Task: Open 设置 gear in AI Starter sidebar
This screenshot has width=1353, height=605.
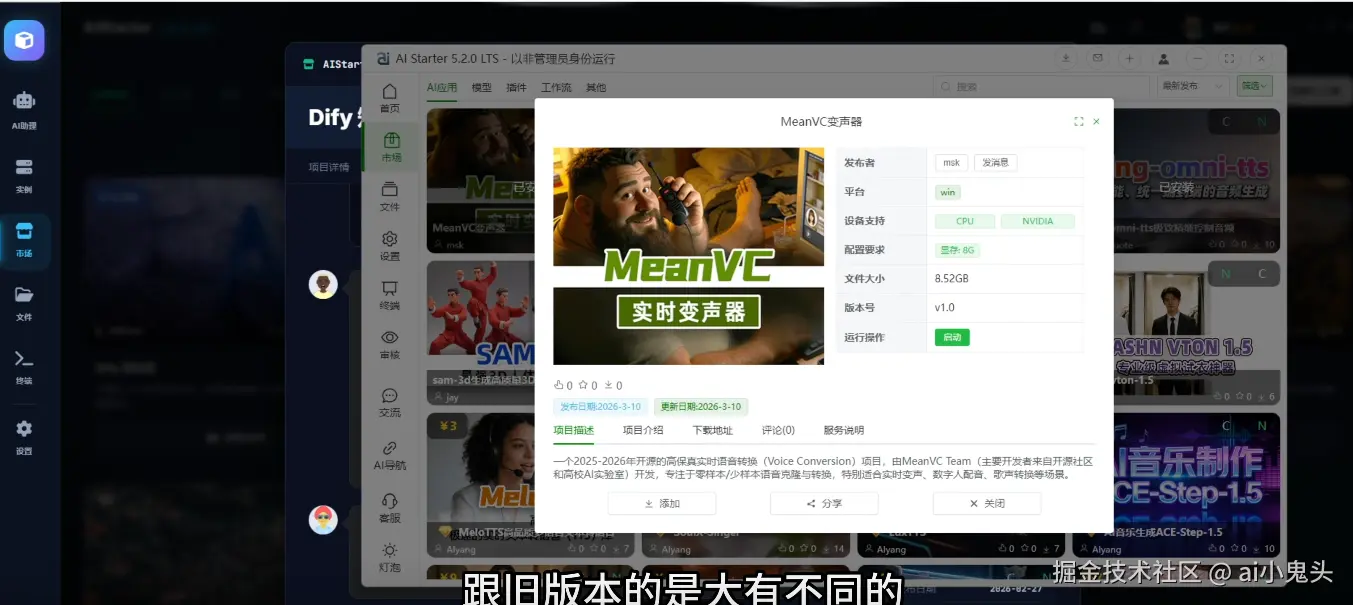Action: coord(390,246)
